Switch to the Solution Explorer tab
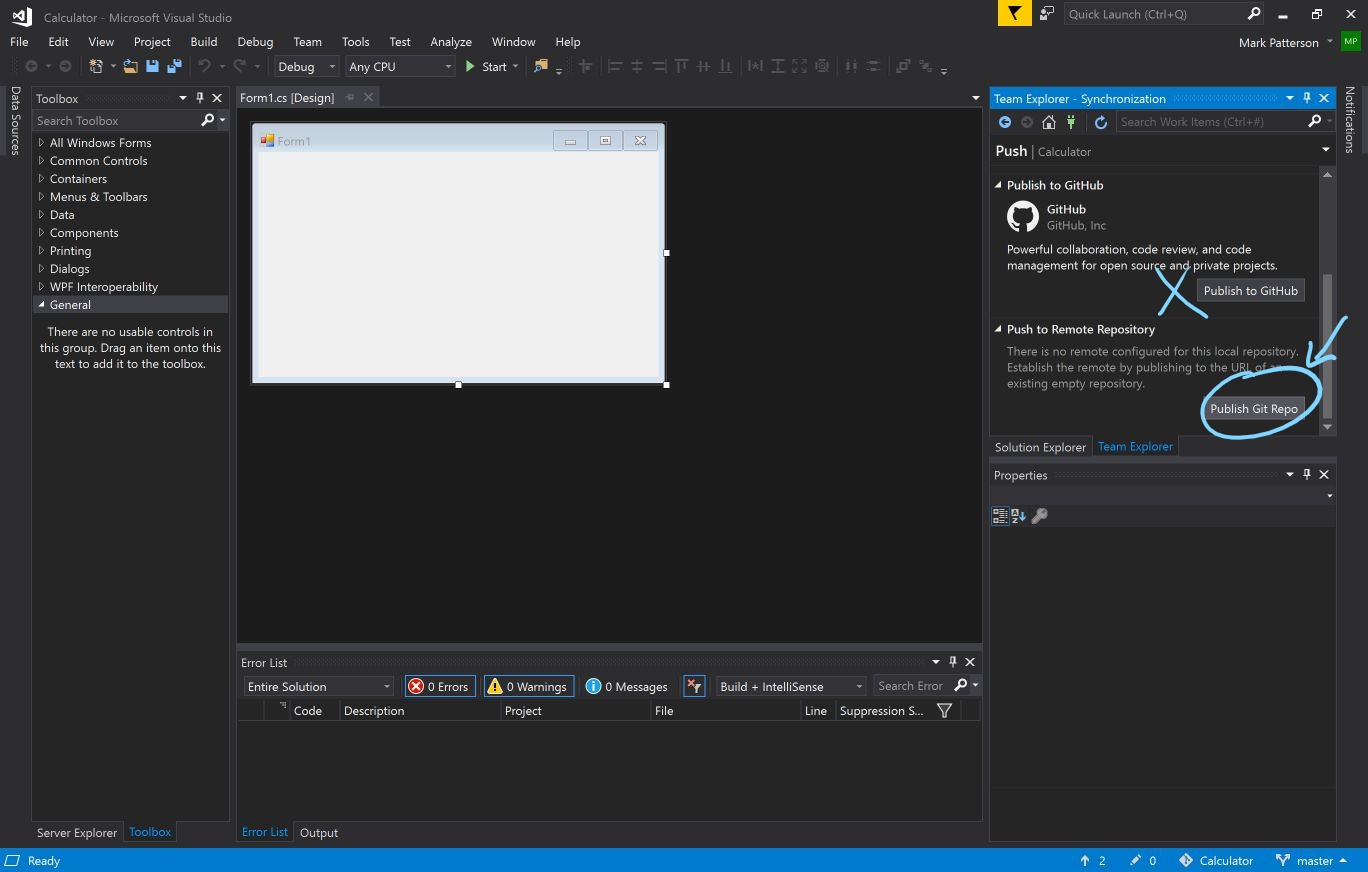The height and width of the screenshot is (872, 1368). tap(1040, 447)
